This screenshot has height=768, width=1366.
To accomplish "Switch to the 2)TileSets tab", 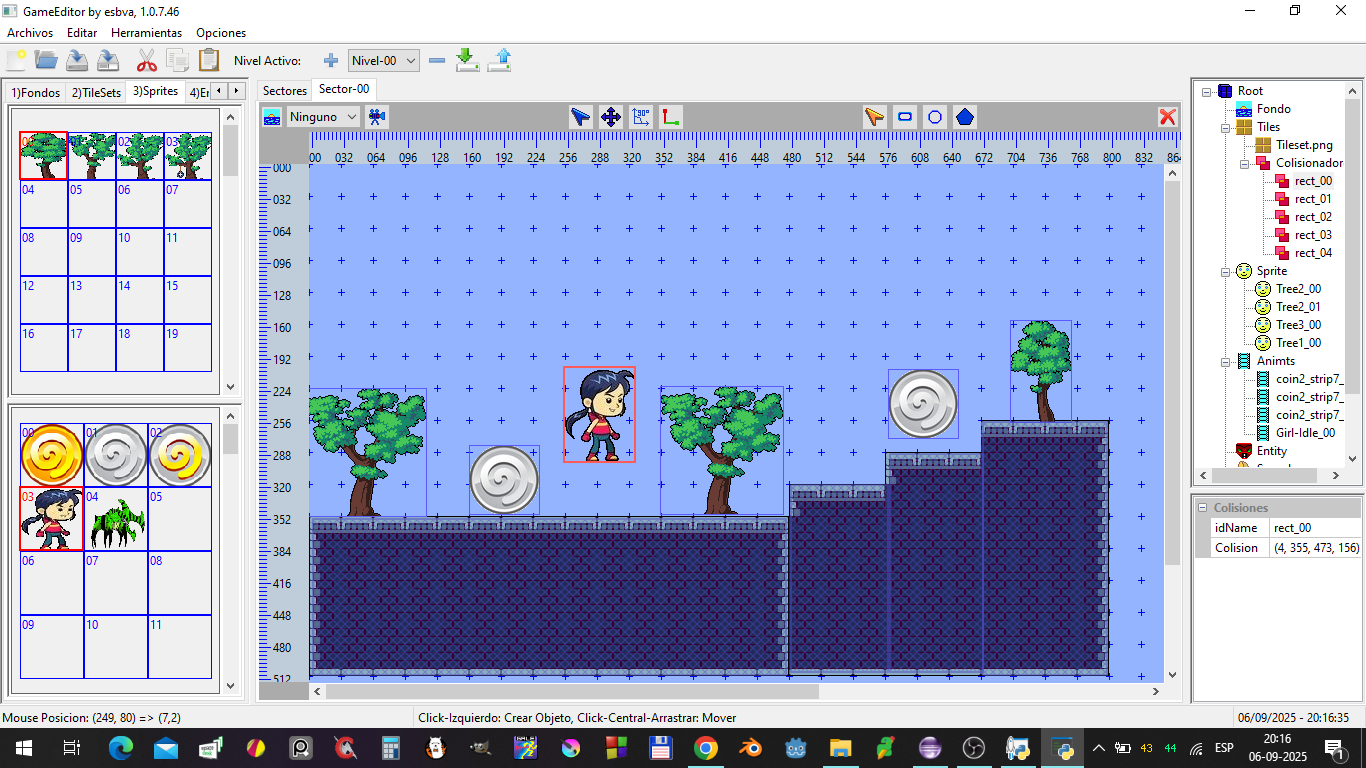I will point(96,92).
